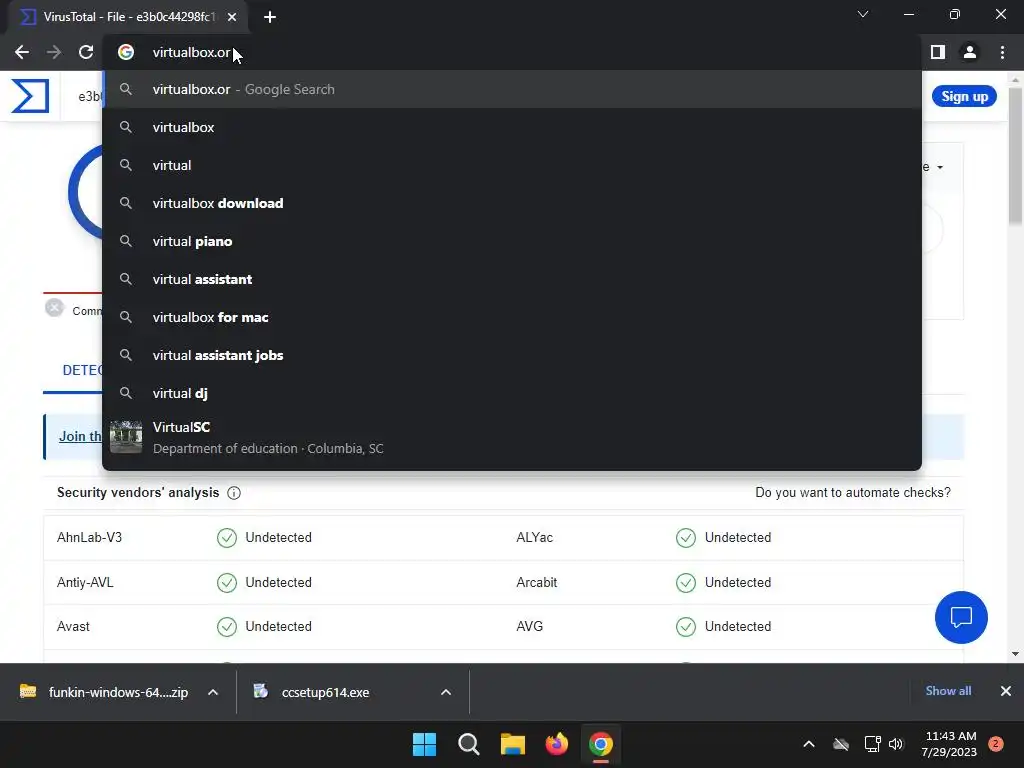Open the chat bubble button

click(x=961, y=617)
